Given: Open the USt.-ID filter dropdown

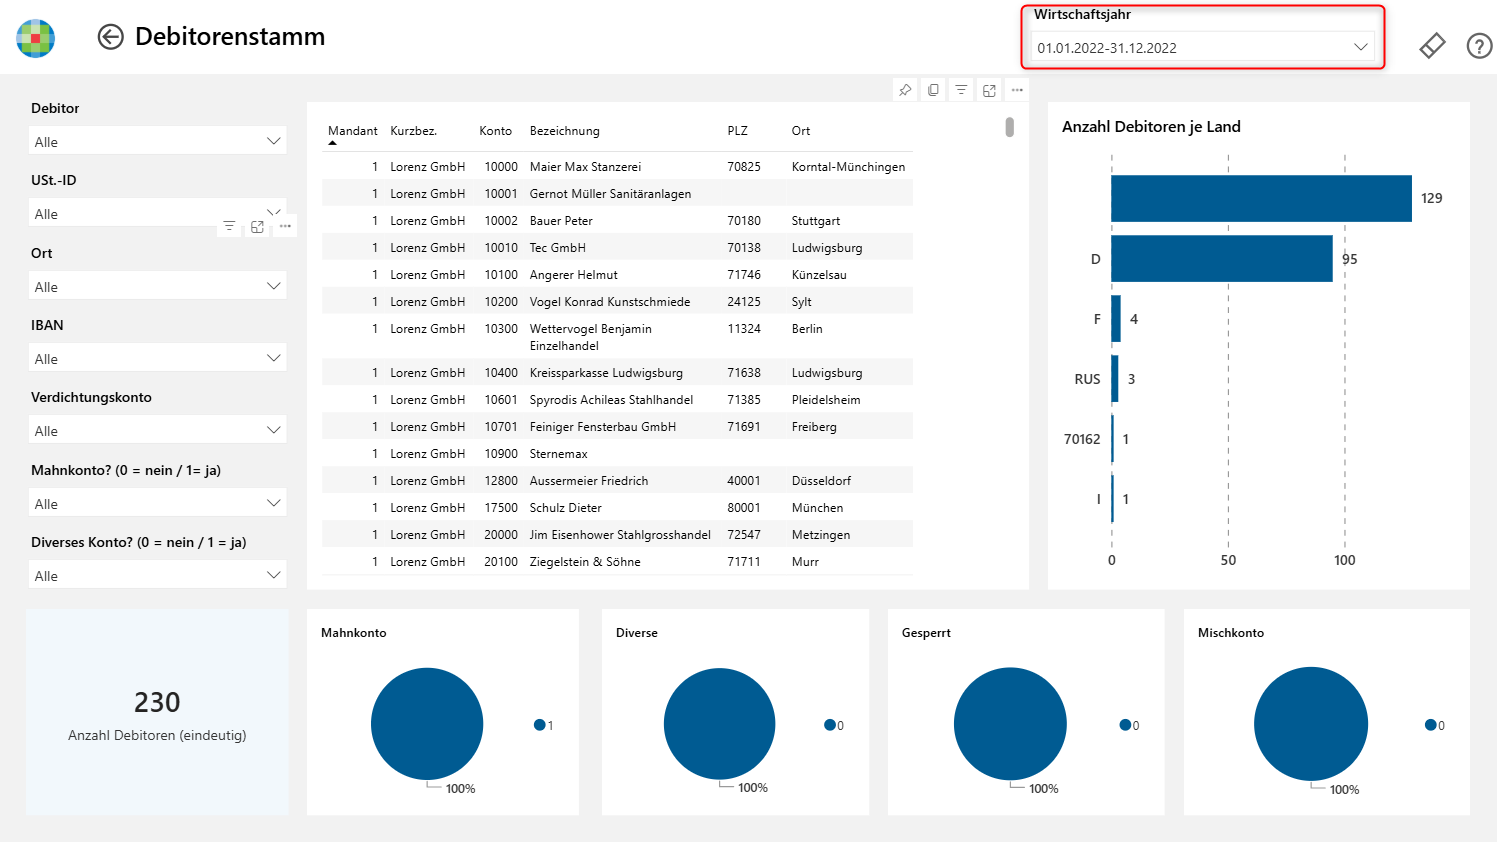Looking at the screenshot, I should click(x=158, y=213).
